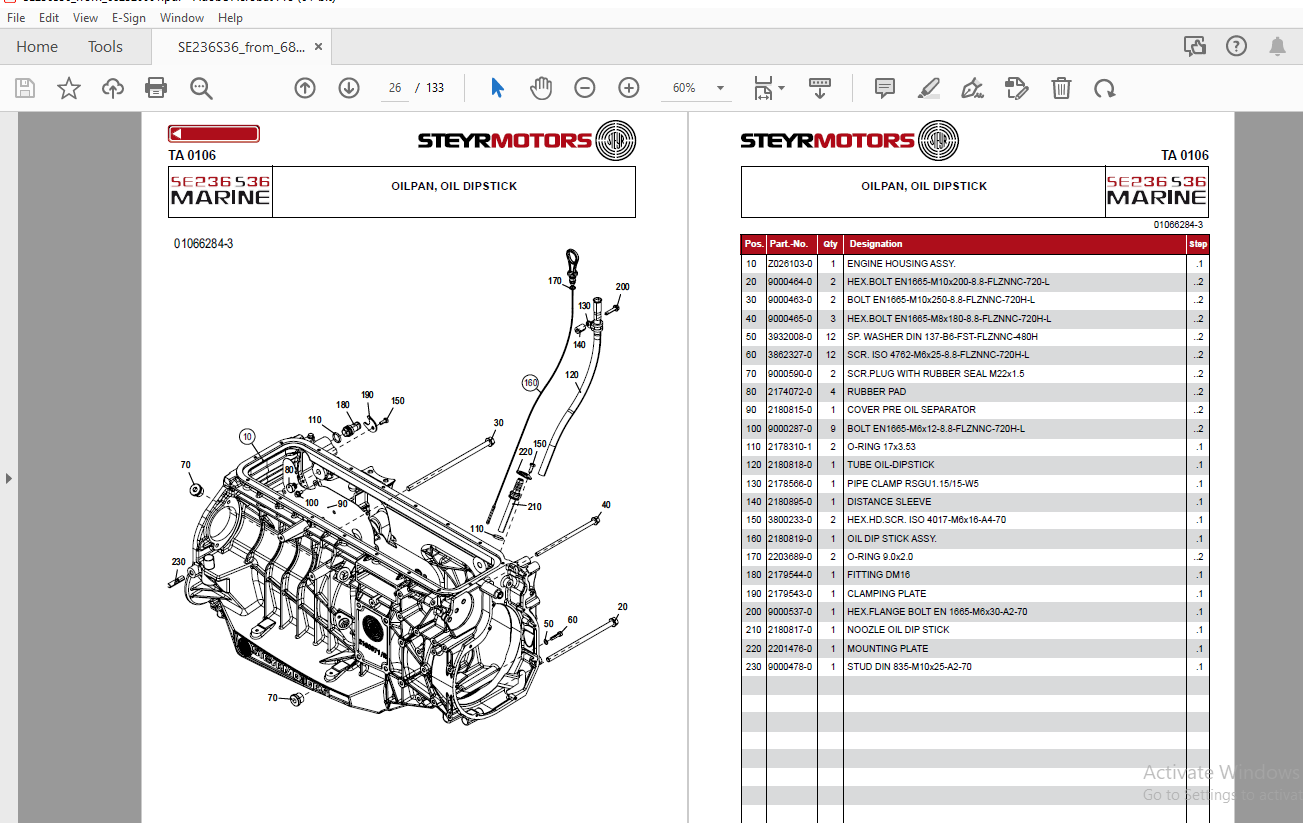This screenshot has width=1303, height=823.
Task: Open the find text magnifier tool
Action: (201, 88)
